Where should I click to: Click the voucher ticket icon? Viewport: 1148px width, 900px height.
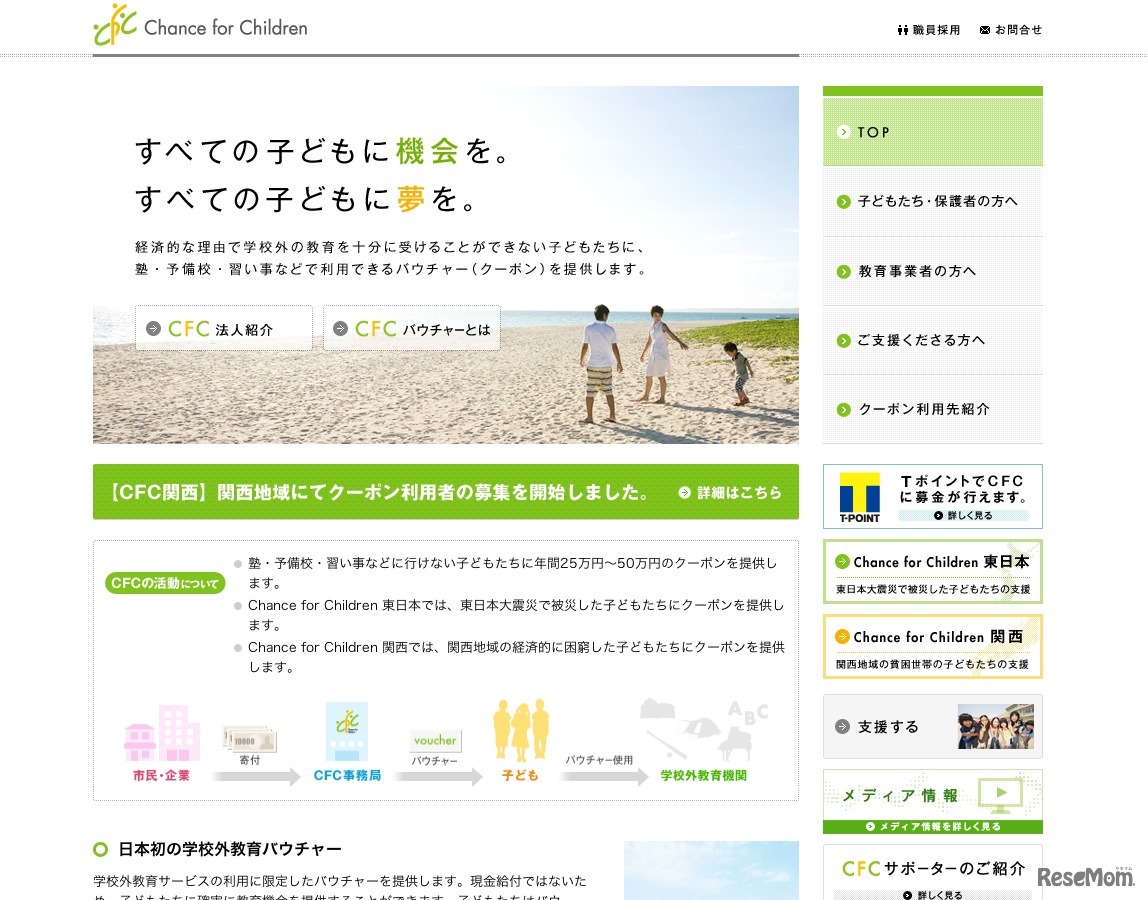[x=435, y=740]
